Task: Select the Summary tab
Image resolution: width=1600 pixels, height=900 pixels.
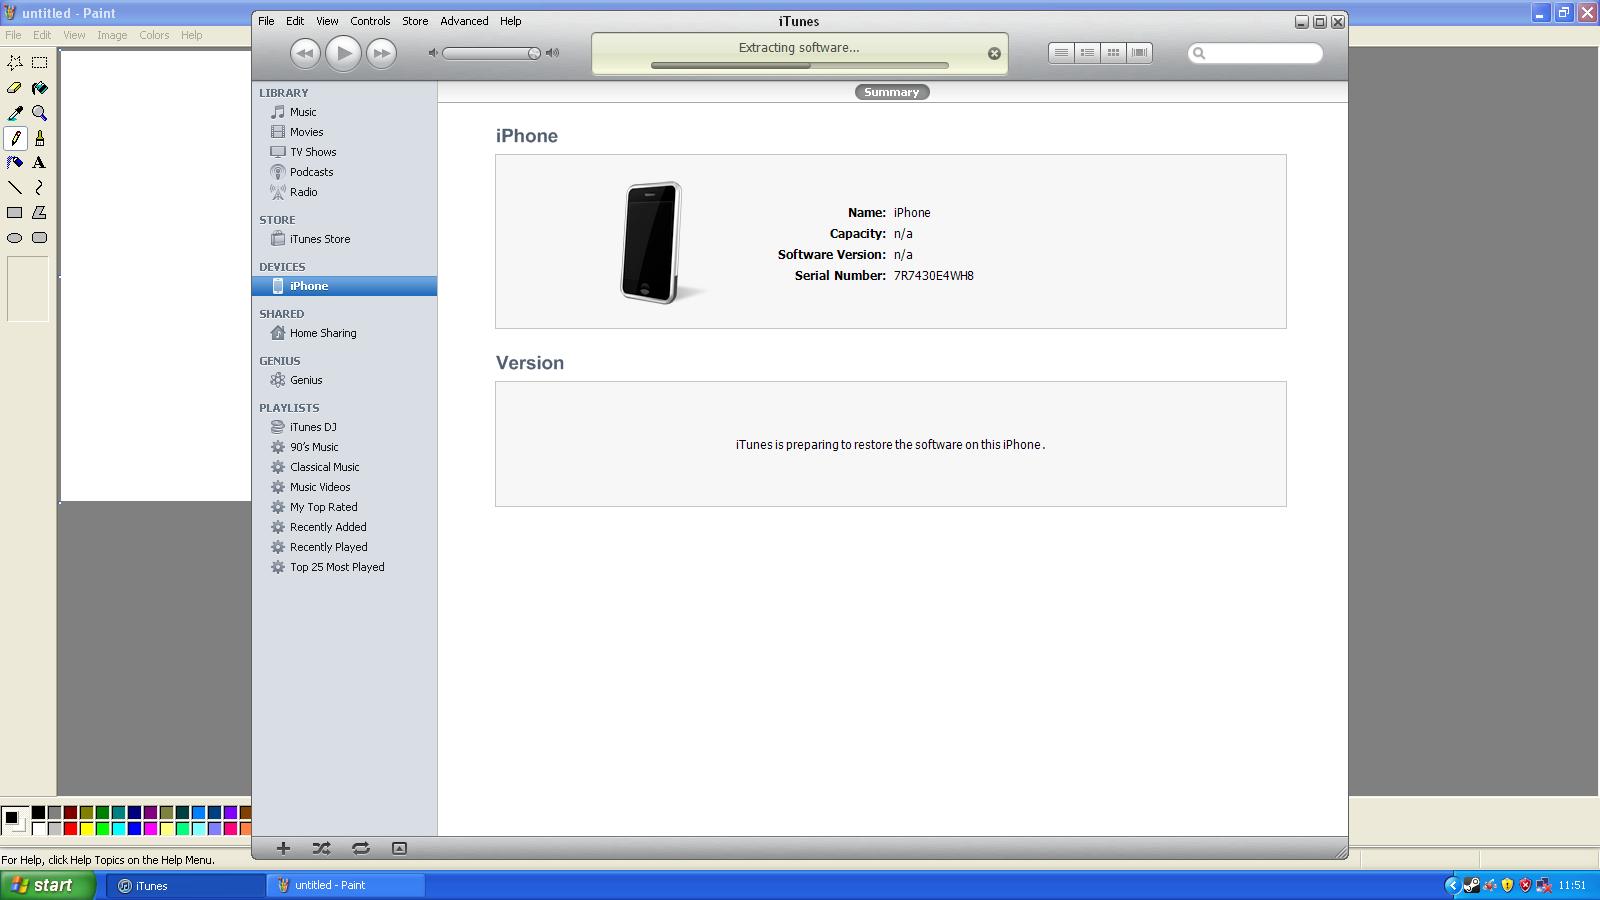Action: click(x=891, y=92)
